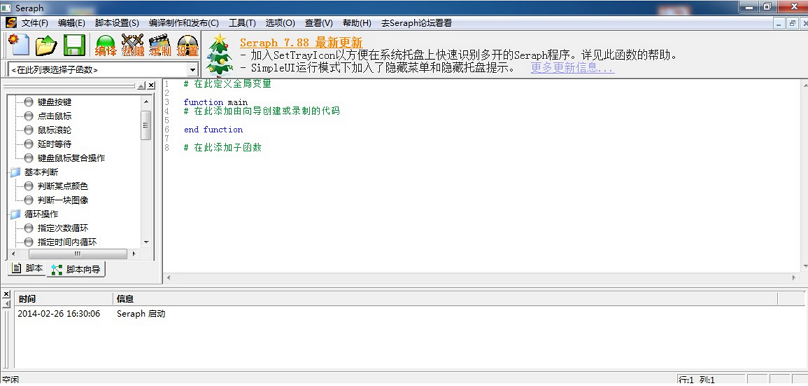This screenshot has width=808, height=386.
Task: Open the 设置 settings icon
Action: point(188,45)
